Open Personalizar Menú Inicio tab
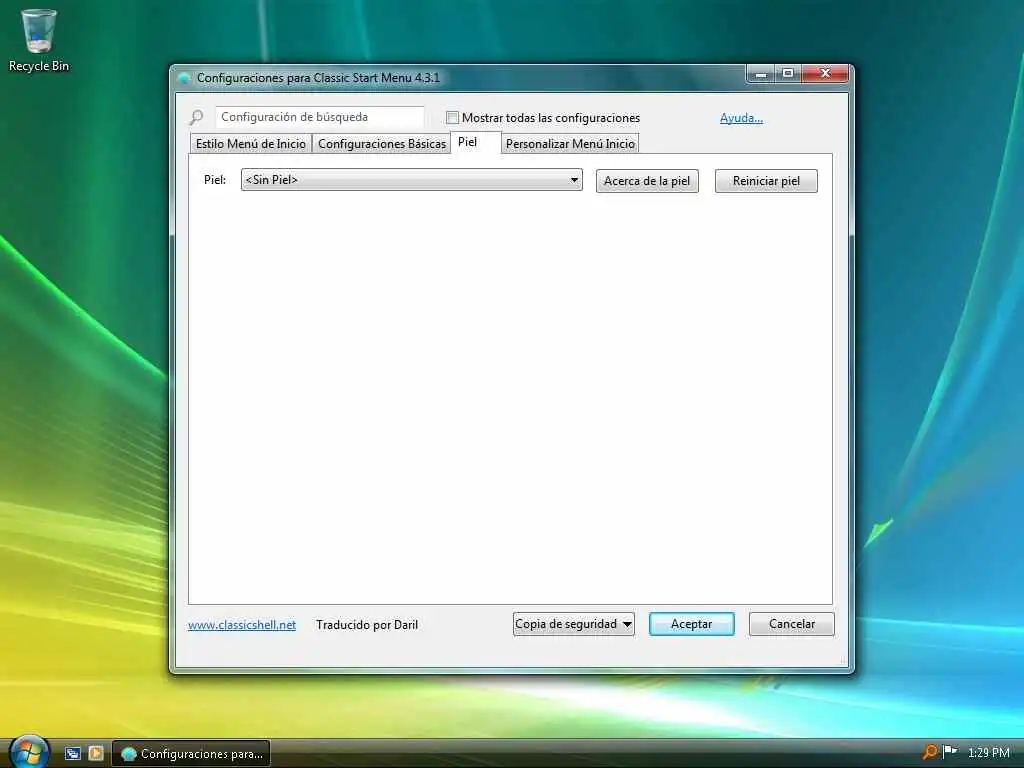 570,144
